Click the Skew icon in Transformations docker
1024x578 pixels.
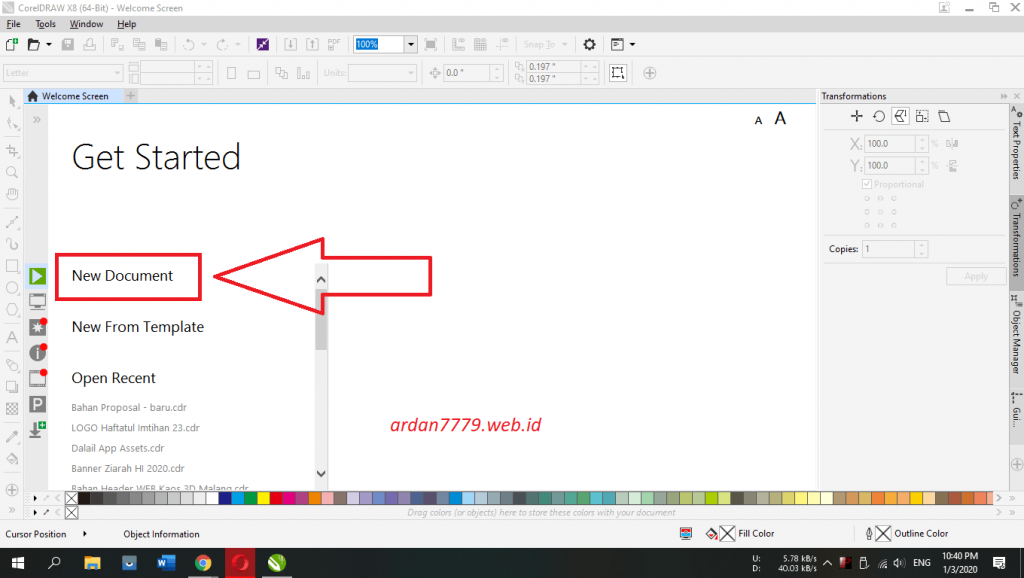pyautogui.click(x=944, y=116)
